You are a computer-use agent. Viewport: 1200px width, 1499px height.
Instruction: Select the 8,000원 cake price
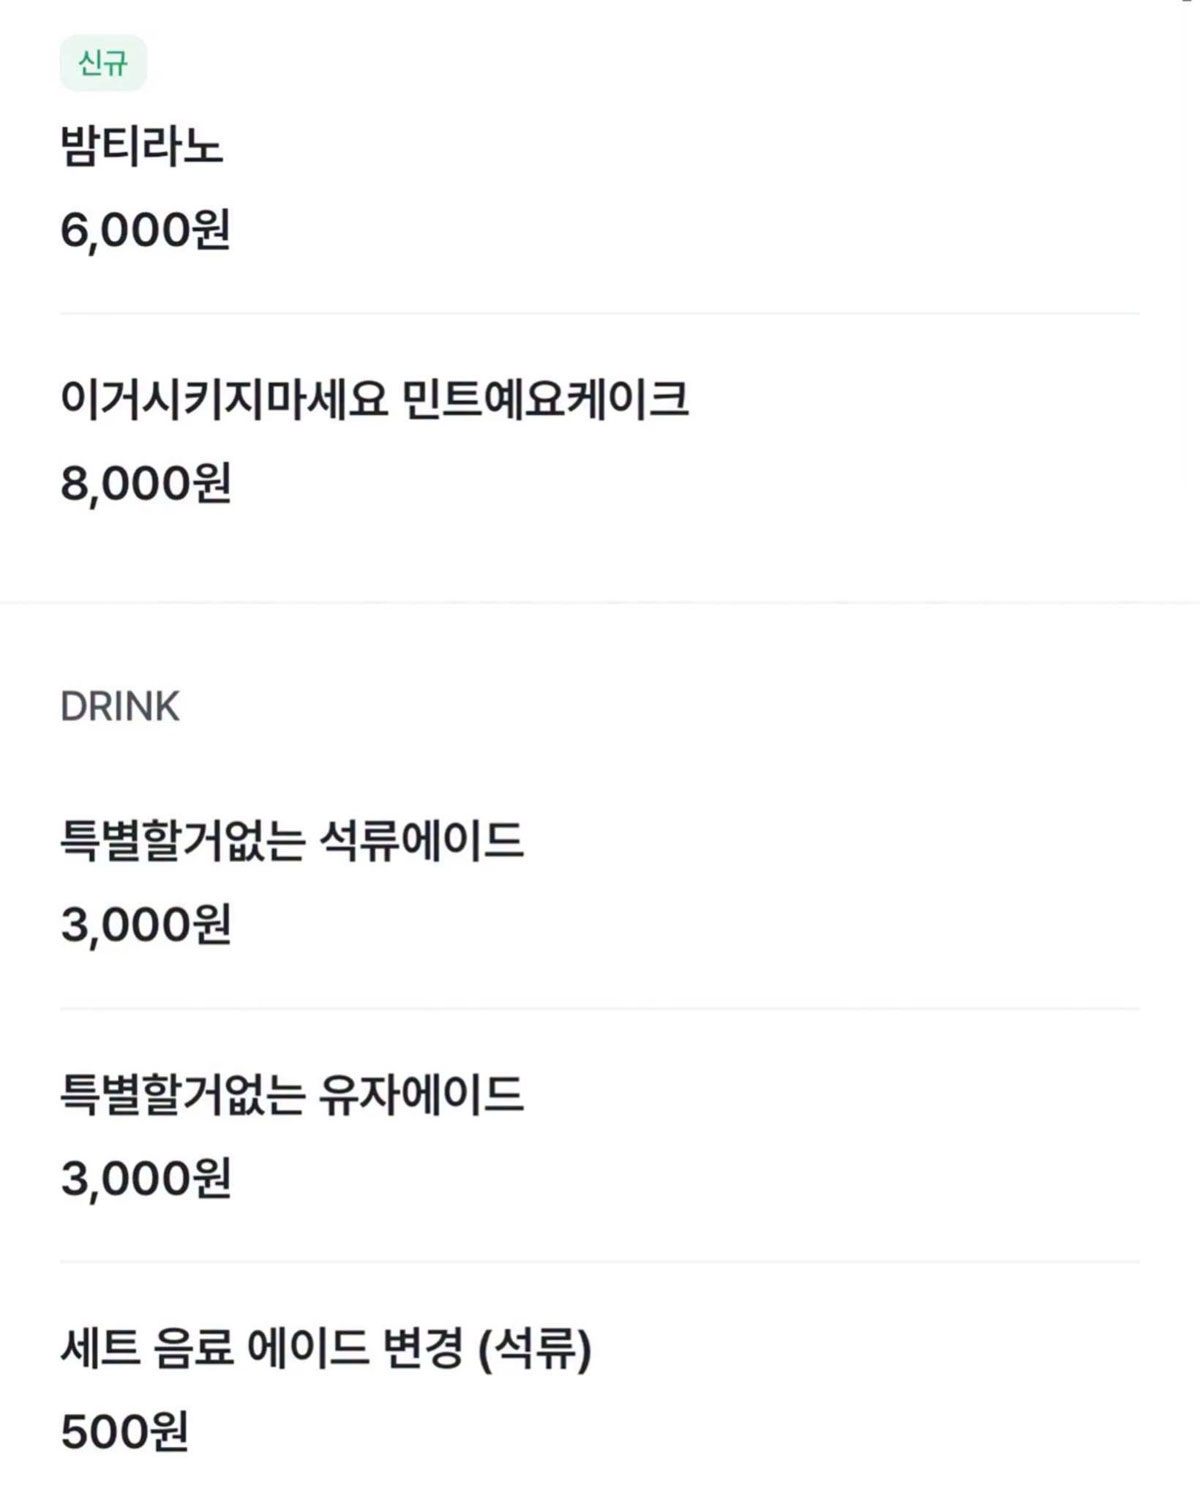(x=146, y=483)
